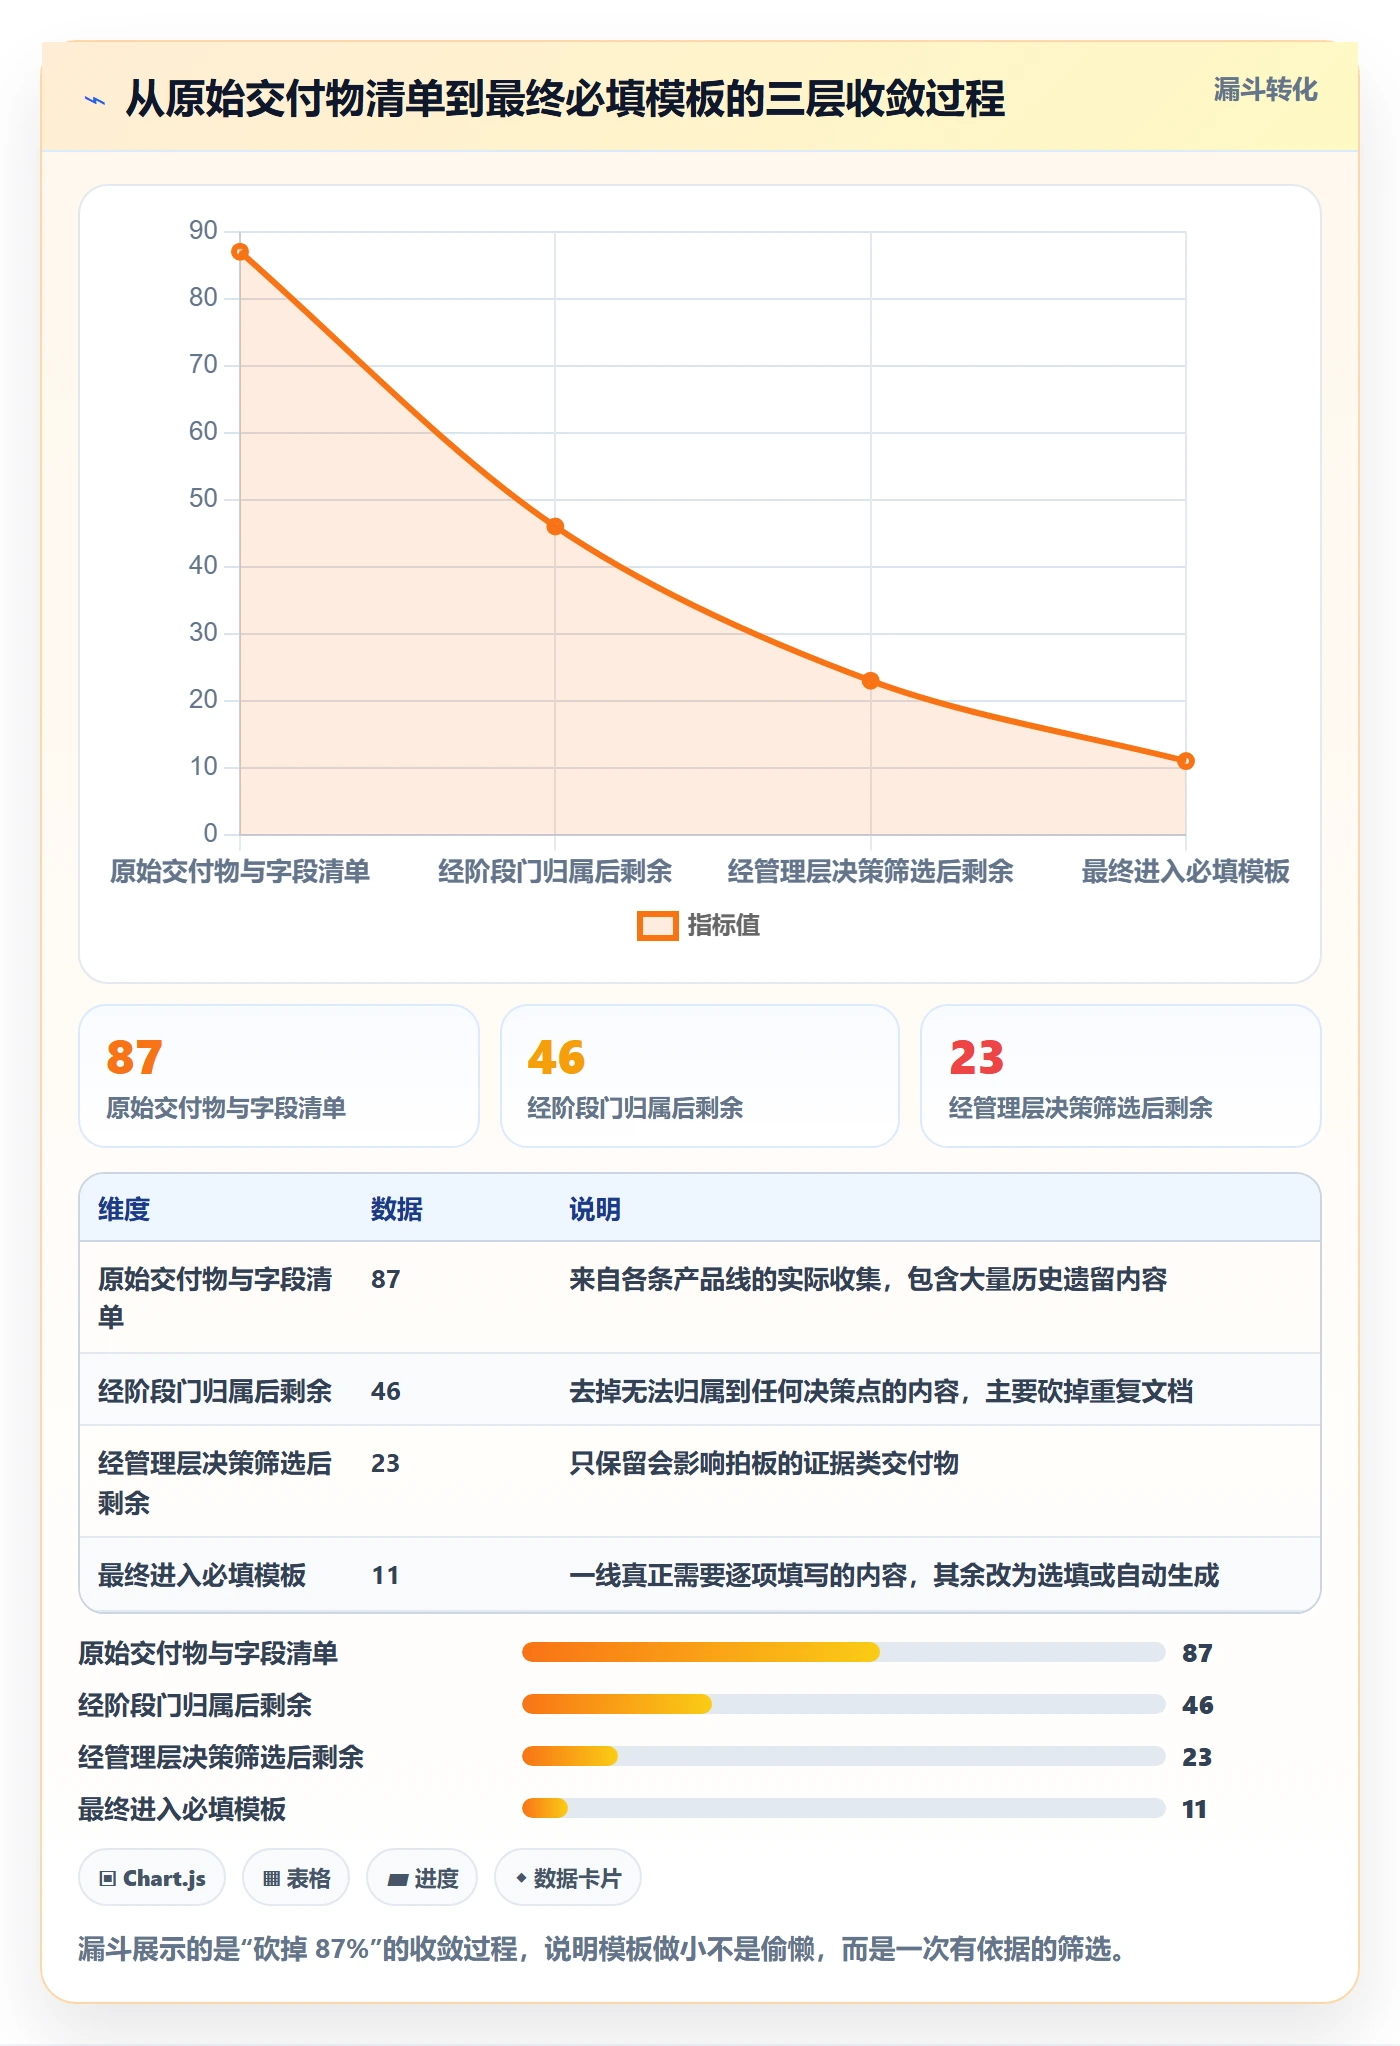Click the 数据 column header
This screenshot has width=1400, height=2046.
[x=397, y=1209]
